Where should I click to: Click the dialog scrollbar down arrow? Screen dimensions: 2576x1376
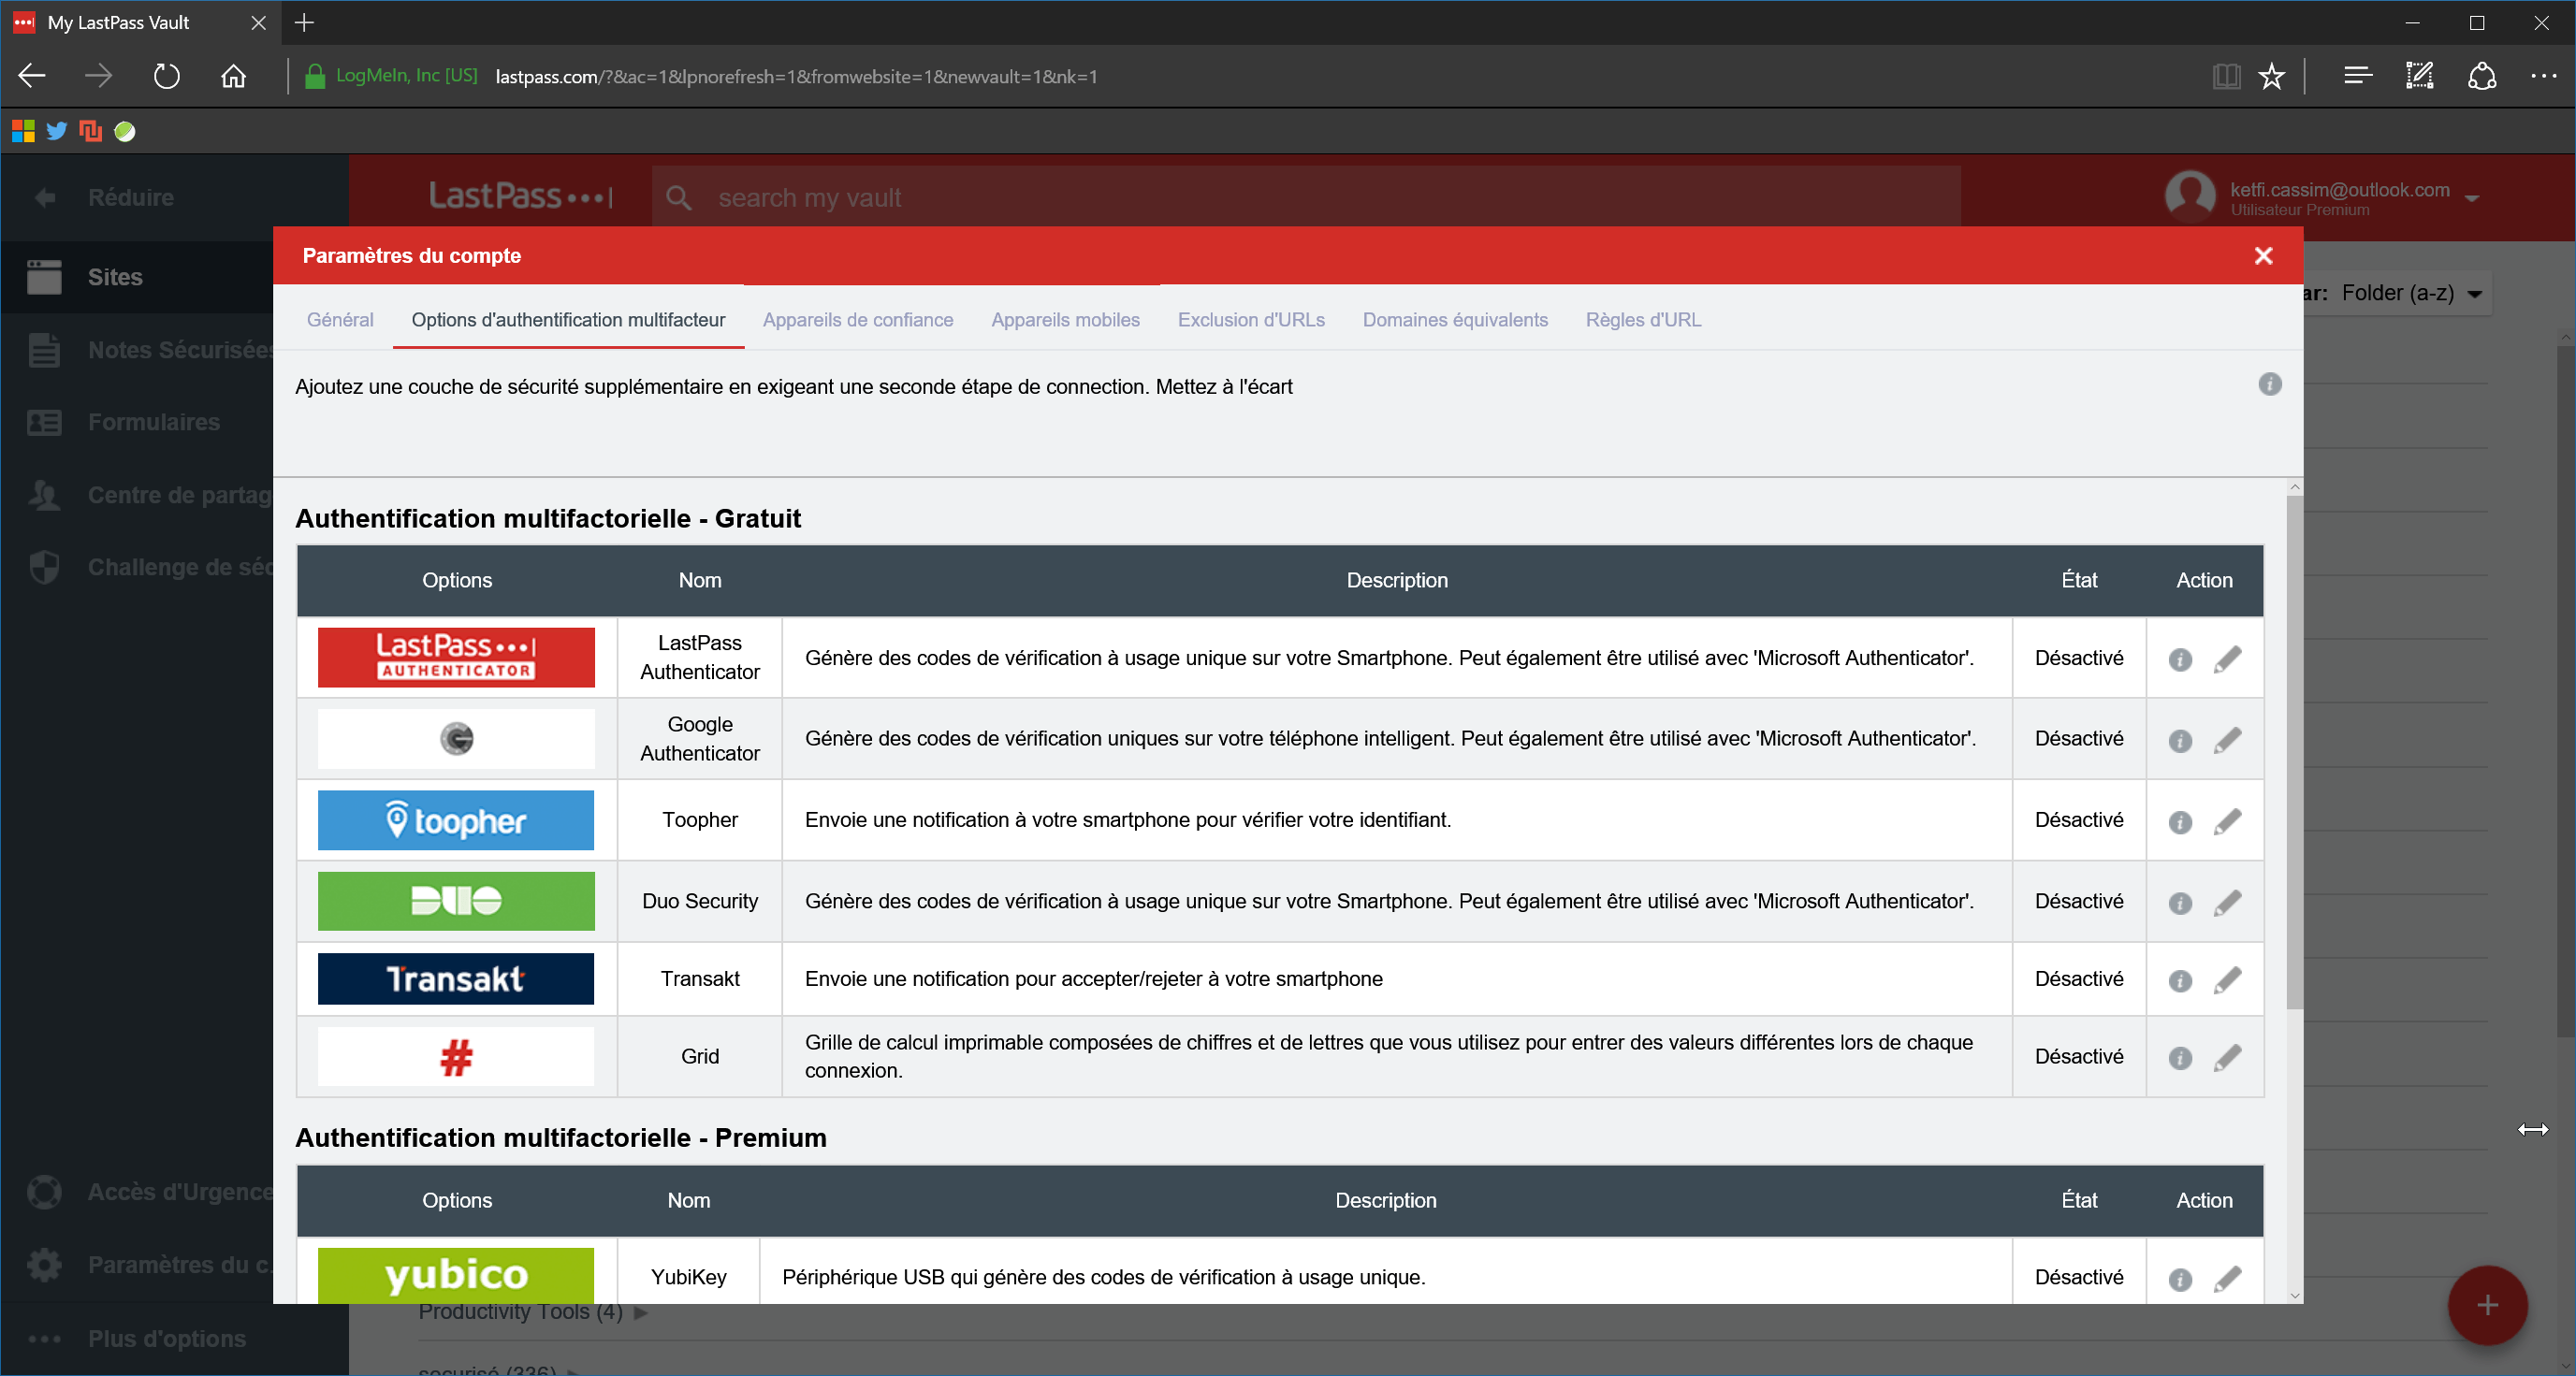(x=2294, y=1295)
